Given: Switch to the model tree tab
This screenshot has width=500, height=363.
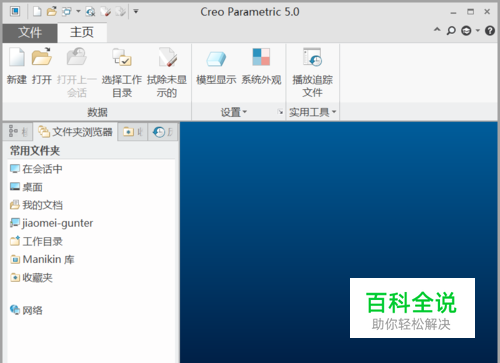Looking at the screenshot, I should click(x=18, y=132).
